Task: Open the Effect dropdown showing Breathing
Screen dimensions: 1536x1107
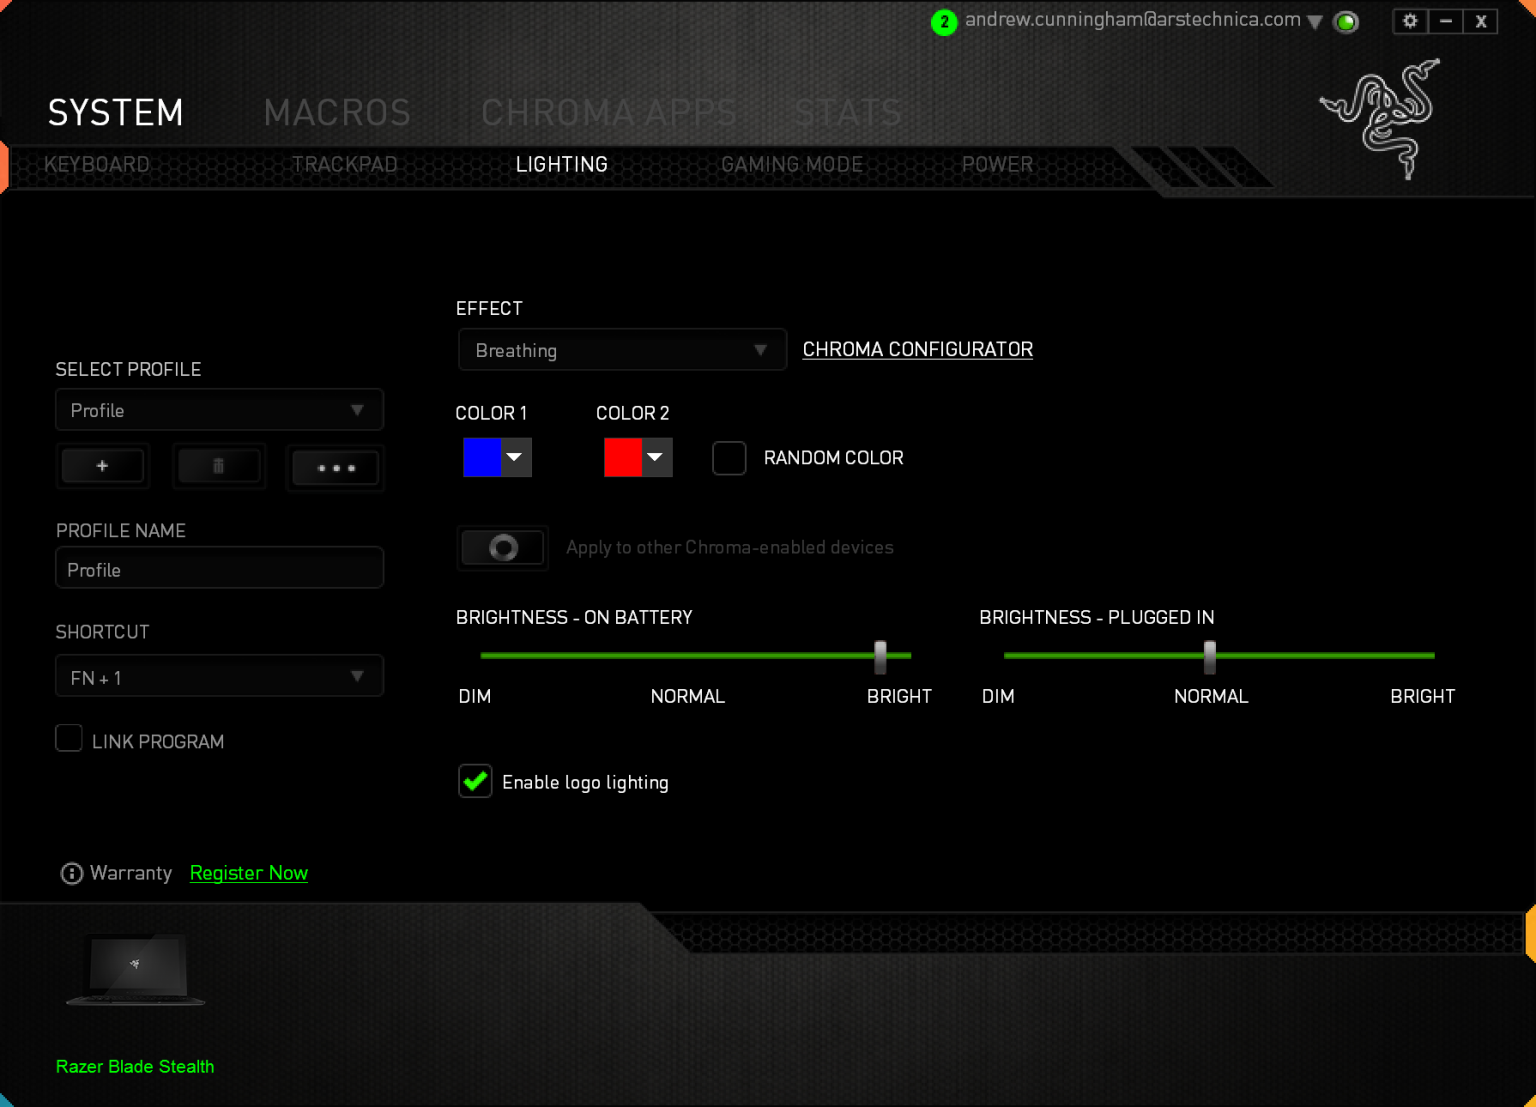Action: click(621, 350)
